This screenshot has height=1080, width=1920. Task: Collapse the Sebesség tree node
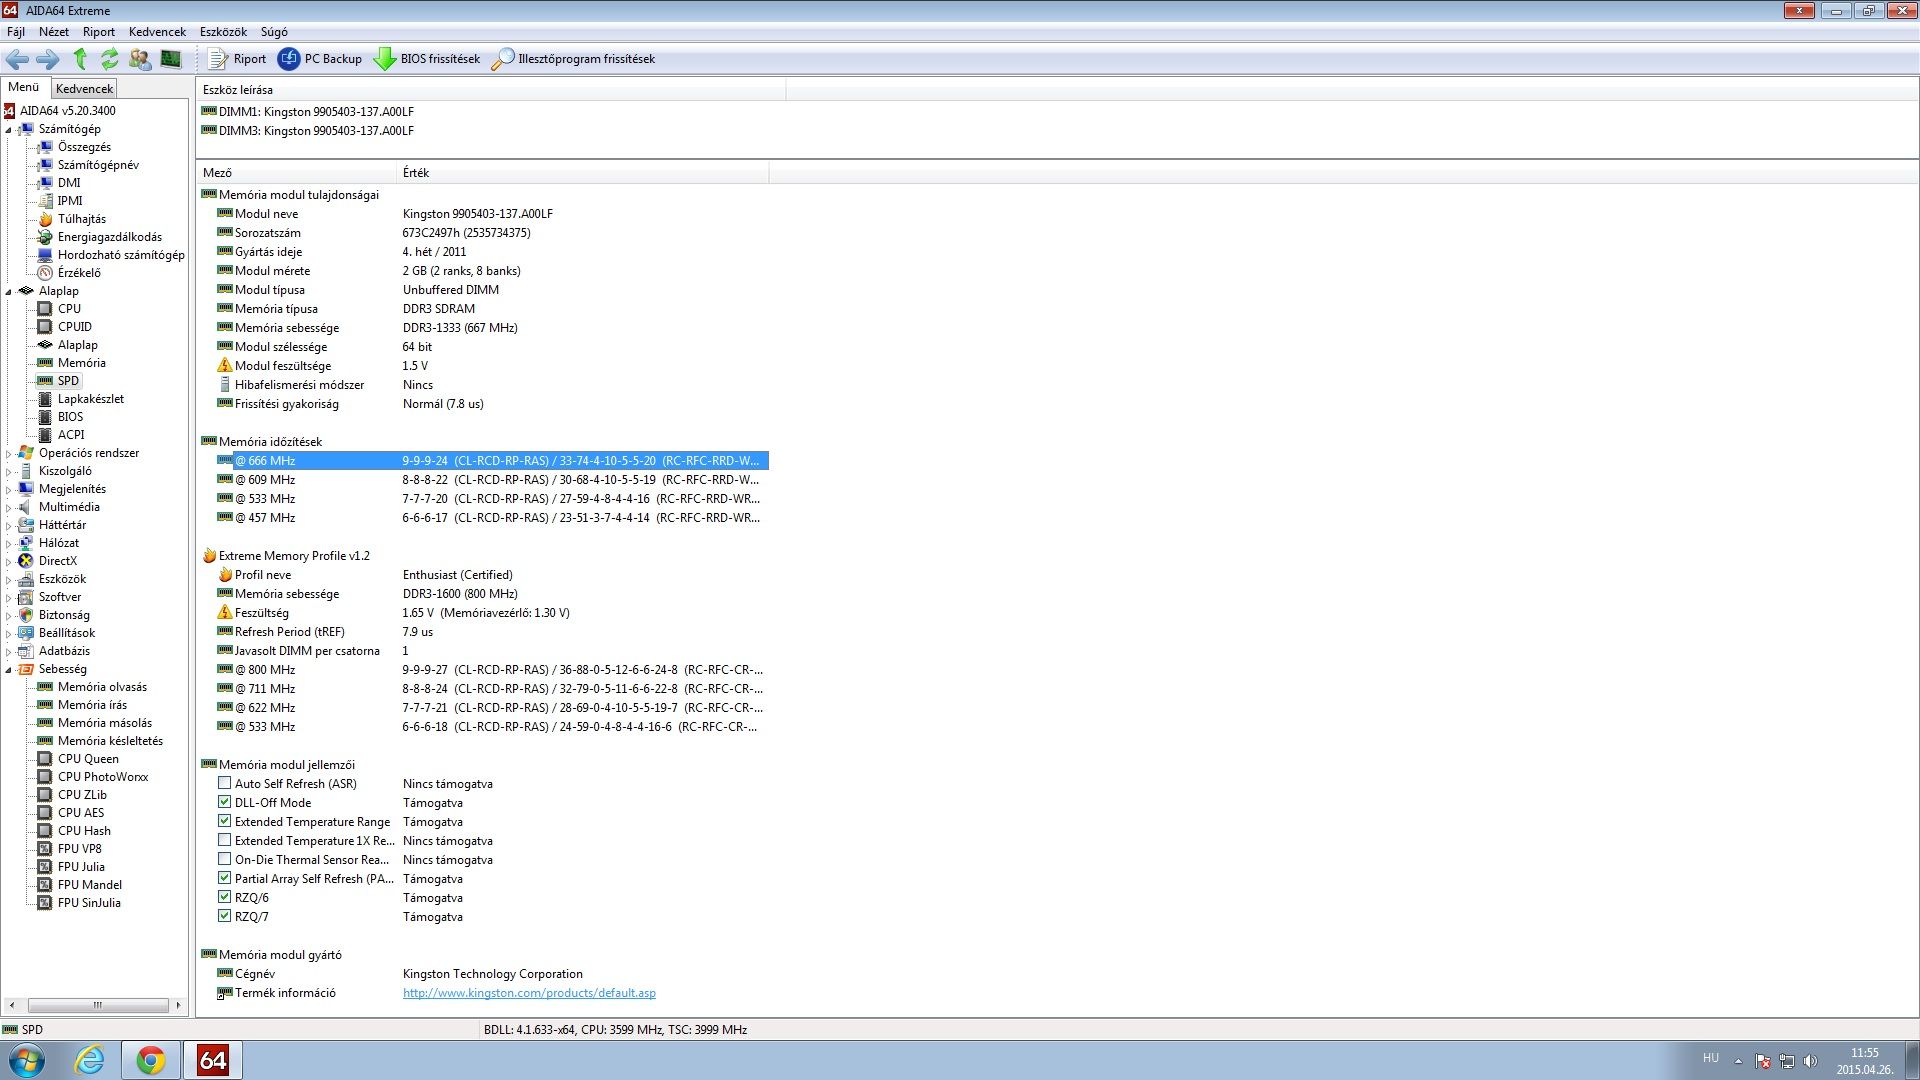coord(9,670)
